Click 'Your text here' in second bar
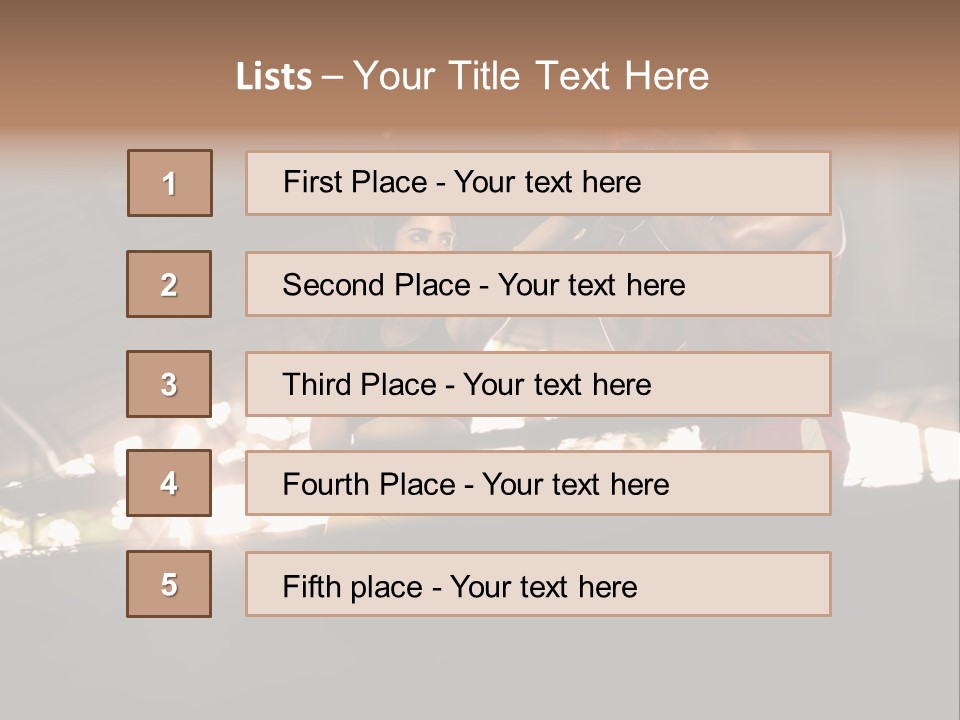The width and height of the screenshot is (960, 720). 591,285
